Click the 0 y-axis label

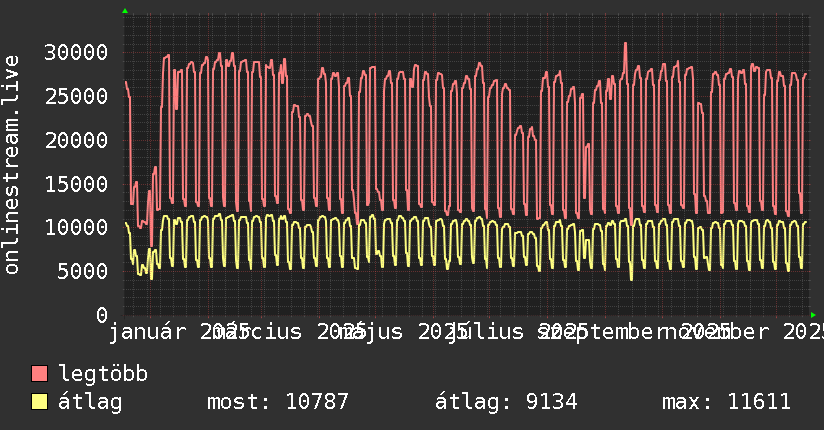pyautogui.click(x=102, y=315)
